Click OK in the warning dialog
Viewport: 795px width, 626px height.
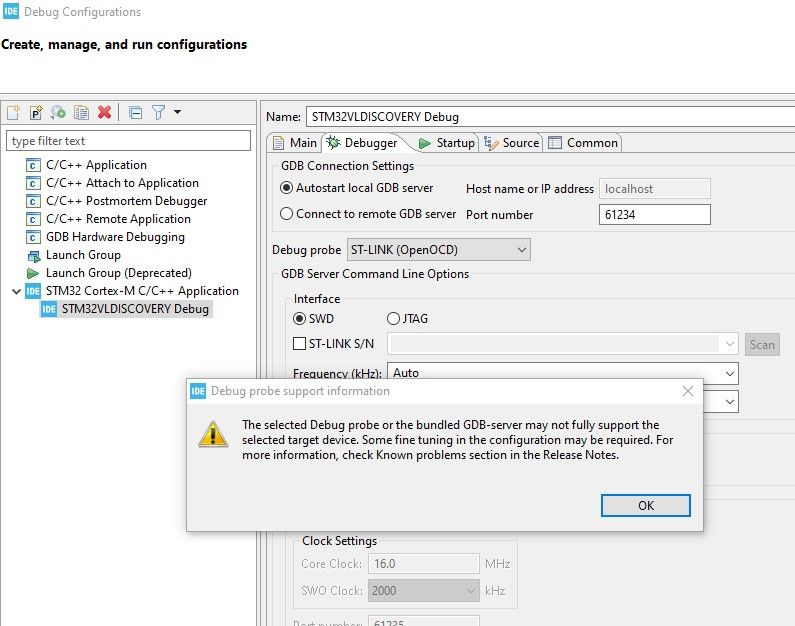tap(645, 505)
